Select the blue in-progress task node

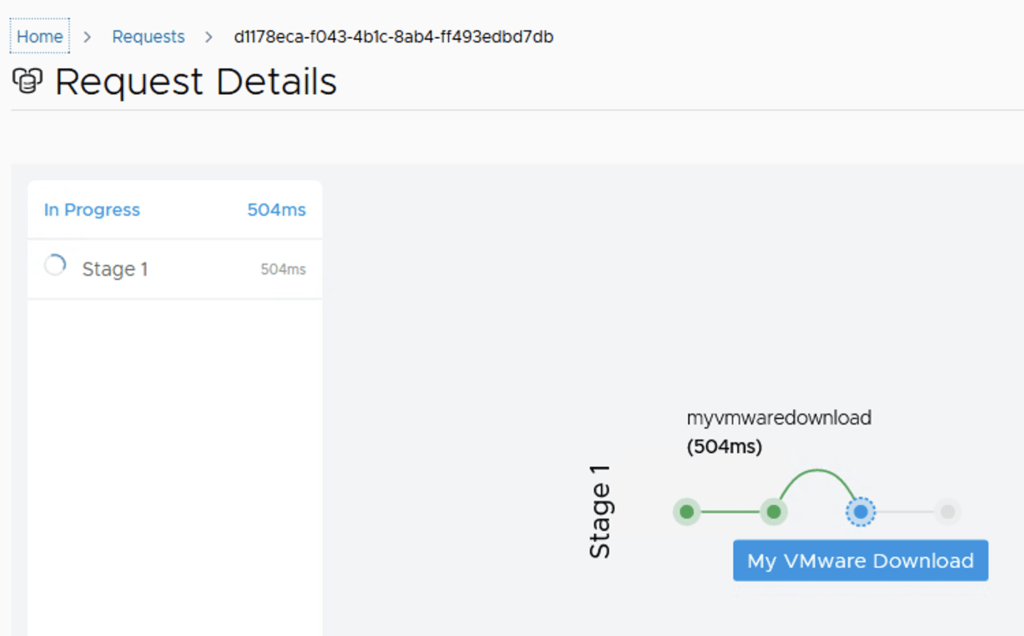(x=860, y=512)
